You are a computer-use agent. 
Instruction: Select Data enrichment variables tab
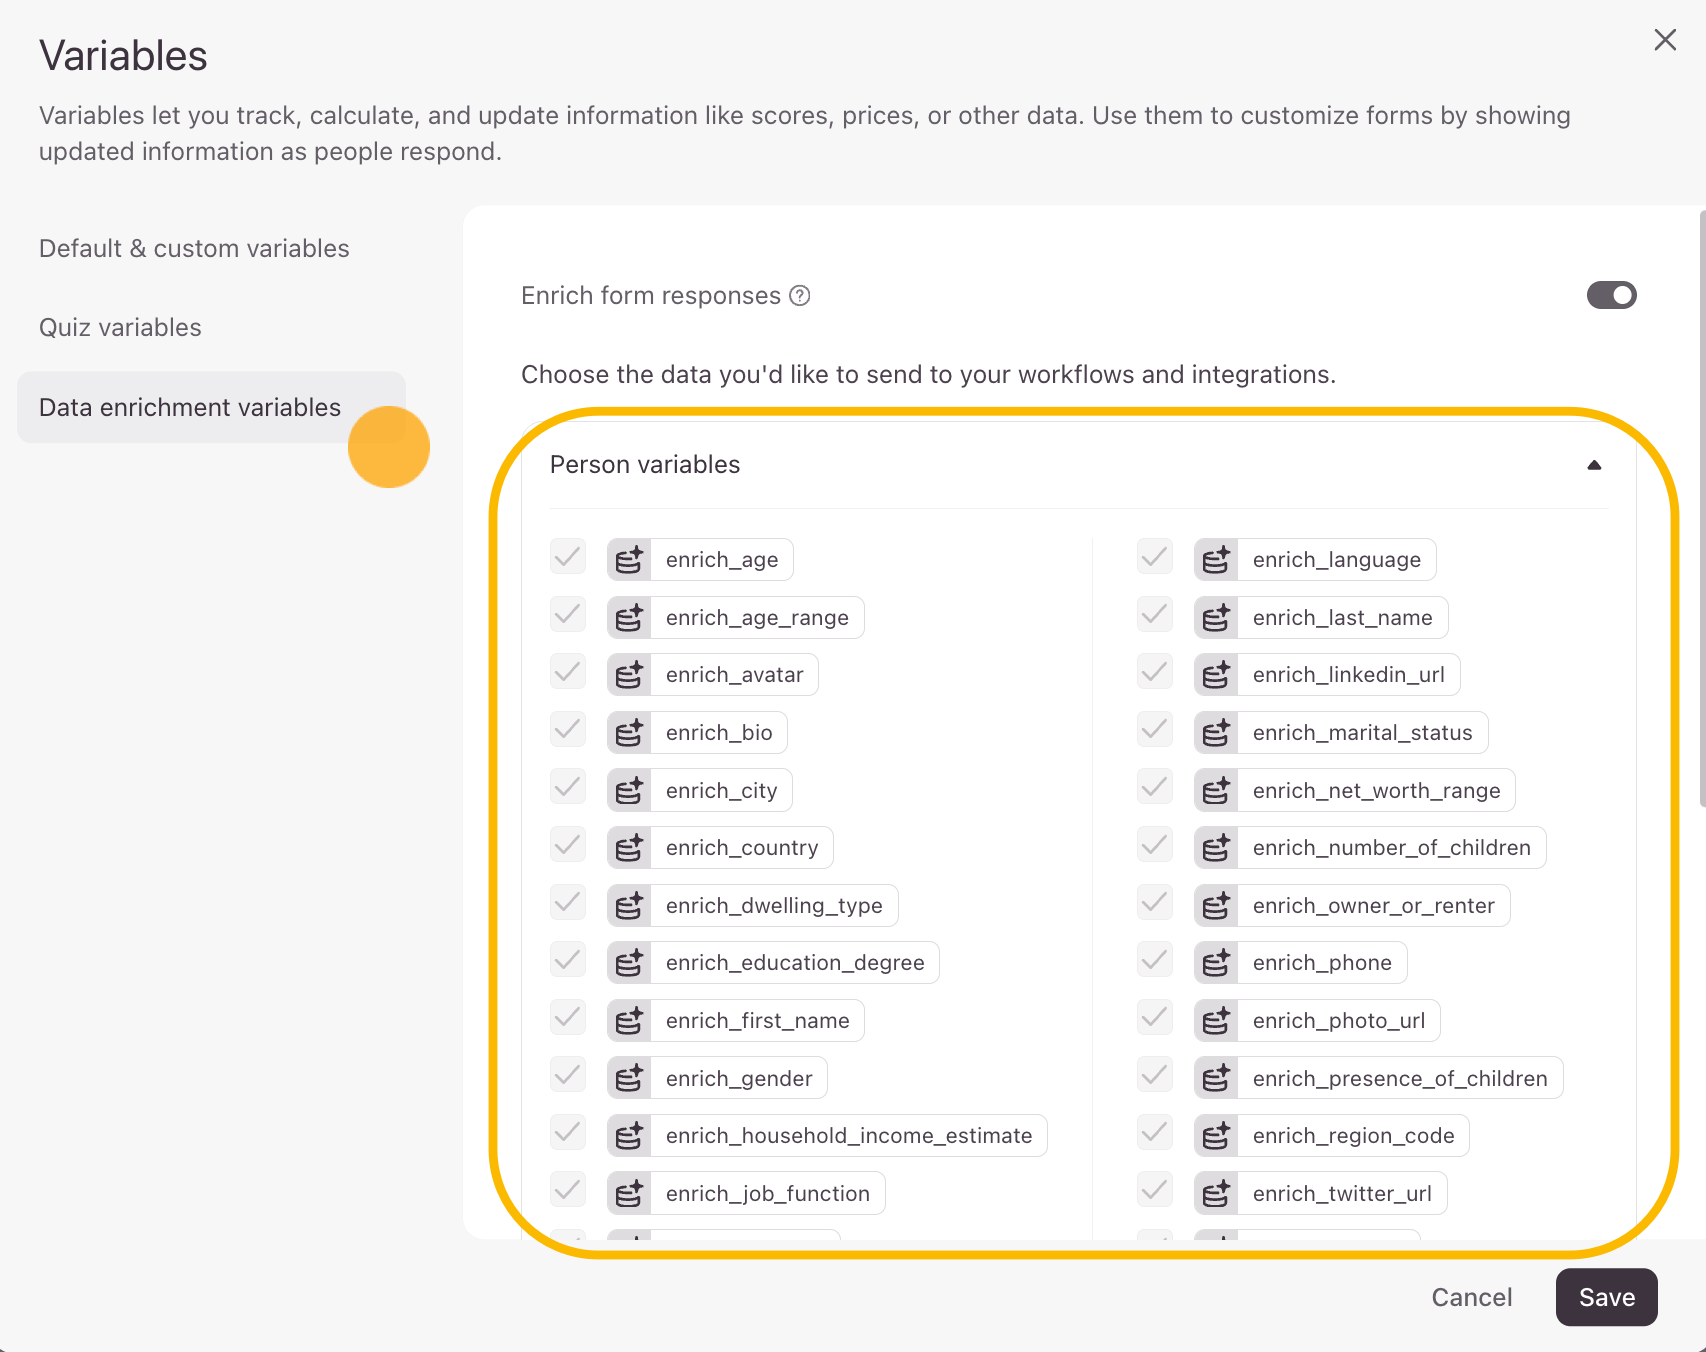pos(190,408)
